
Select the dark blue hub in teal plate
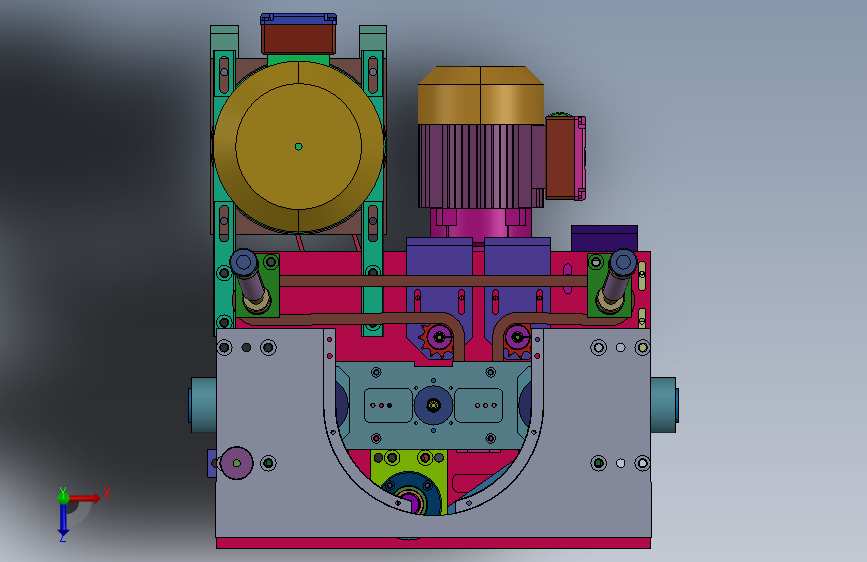tap(434, 405)
